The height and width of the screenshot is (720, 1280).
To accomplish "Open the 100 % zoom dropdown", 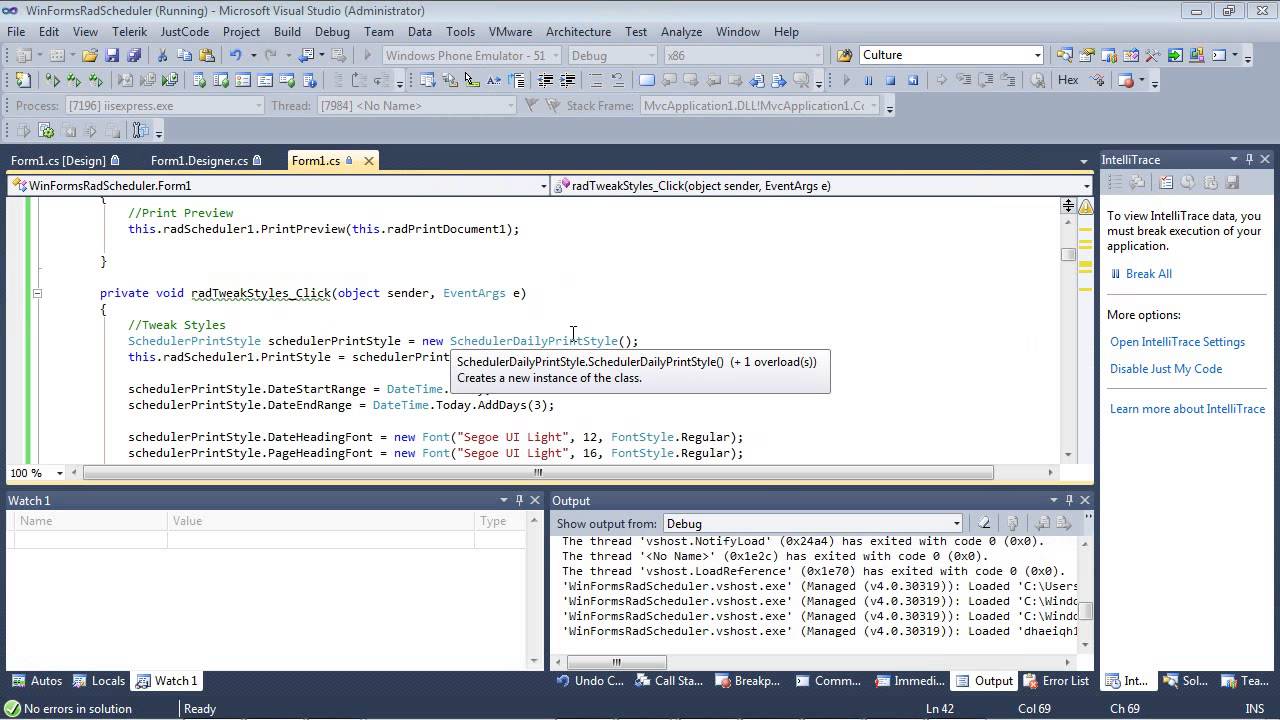I will [60, 473].
